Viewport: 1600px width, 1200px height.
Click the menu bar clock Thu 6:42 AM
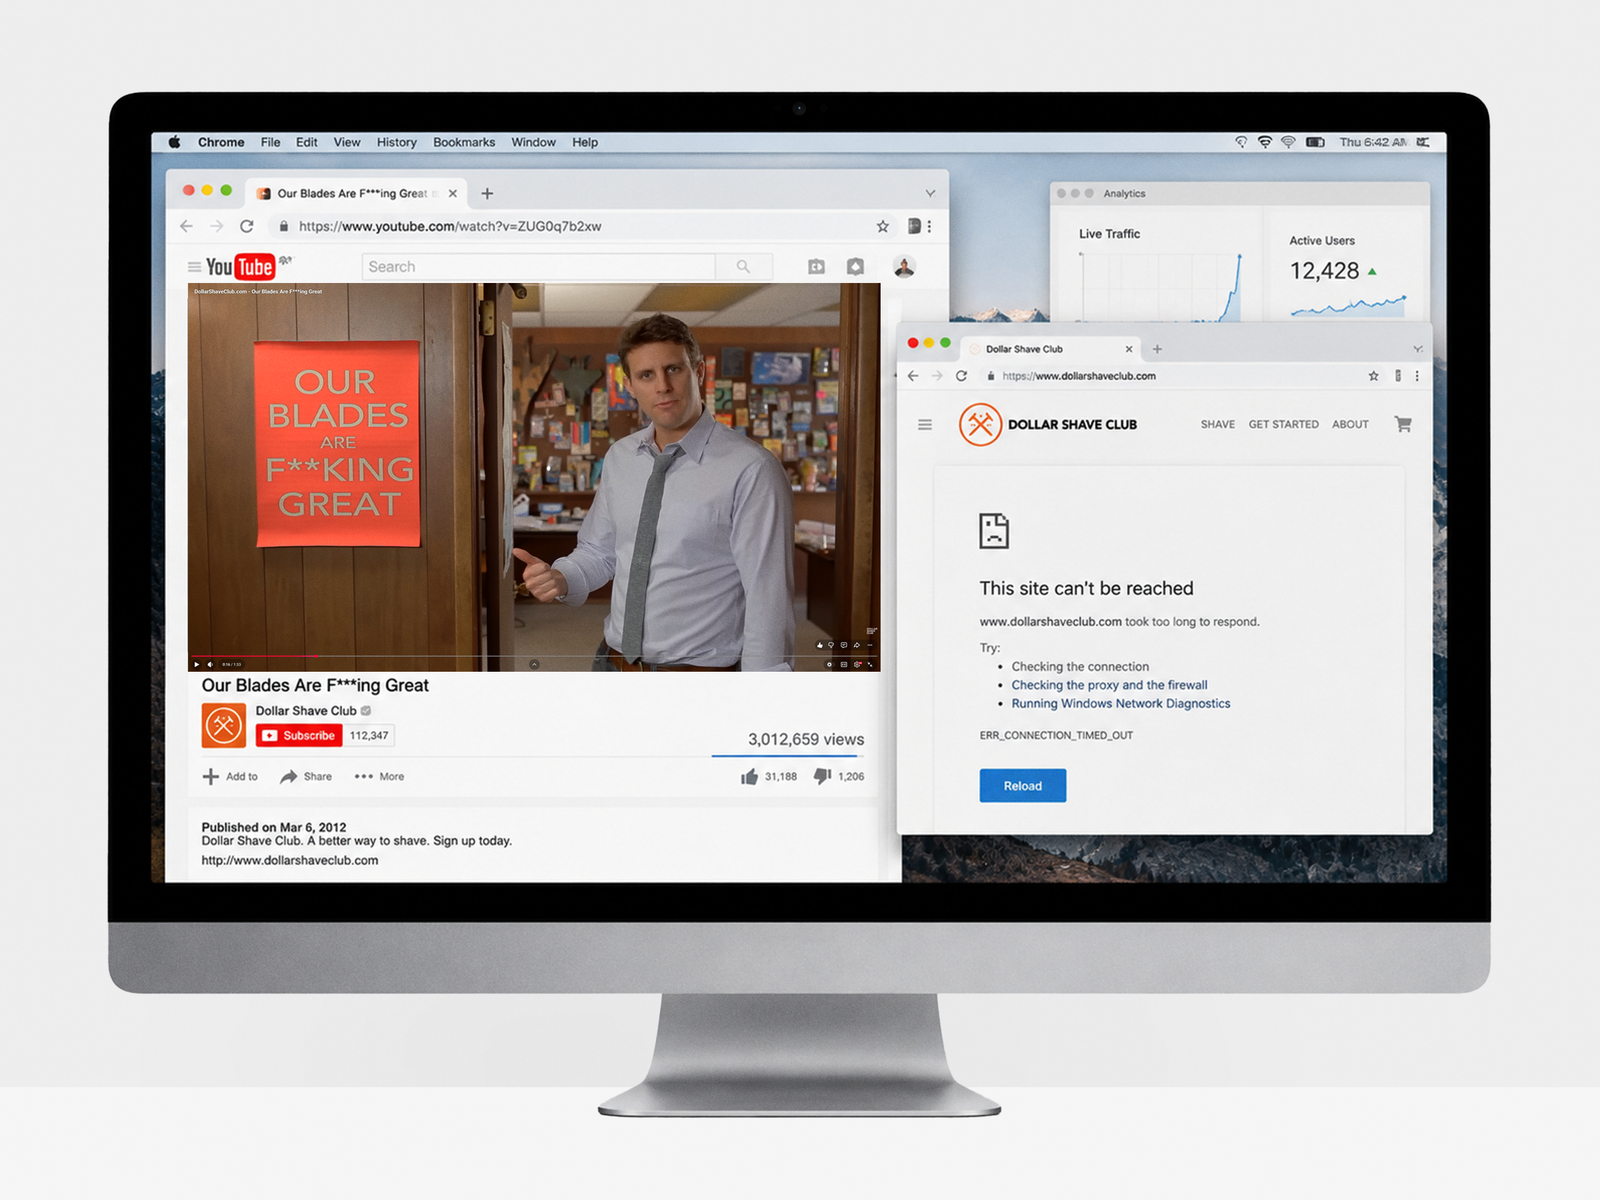(1373, 142)
